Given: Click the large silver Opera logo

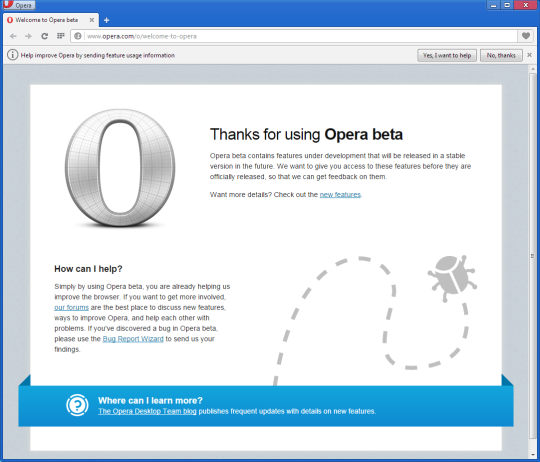Looking at the screenshot, I should 120,168.
